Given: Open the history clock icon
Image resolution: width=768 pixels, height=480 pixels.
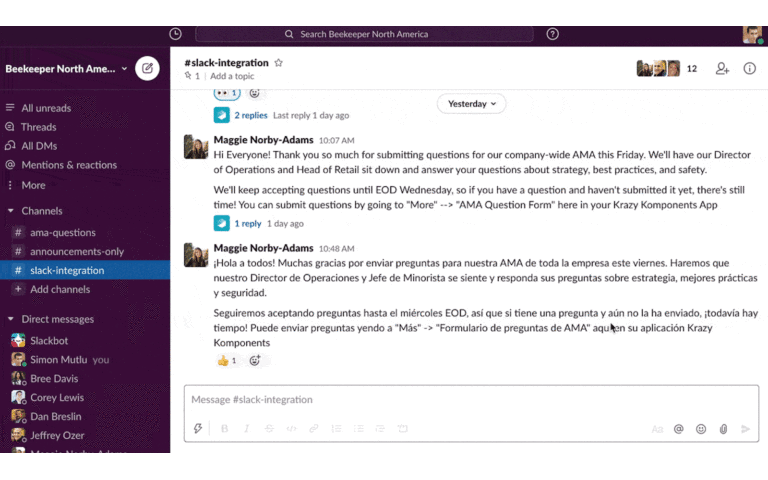Looking at the screenshot, I should (175, 34).
